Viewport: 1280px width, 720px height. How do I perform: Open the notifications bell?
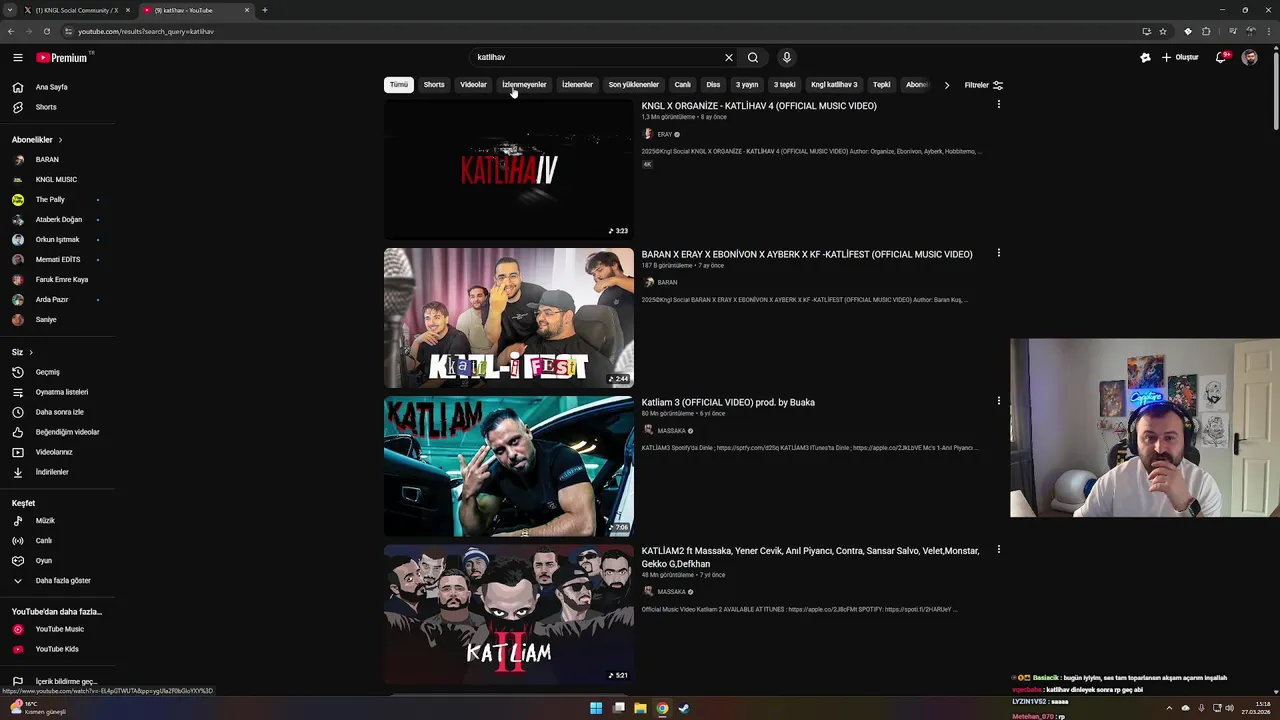tap(1221, 58)
